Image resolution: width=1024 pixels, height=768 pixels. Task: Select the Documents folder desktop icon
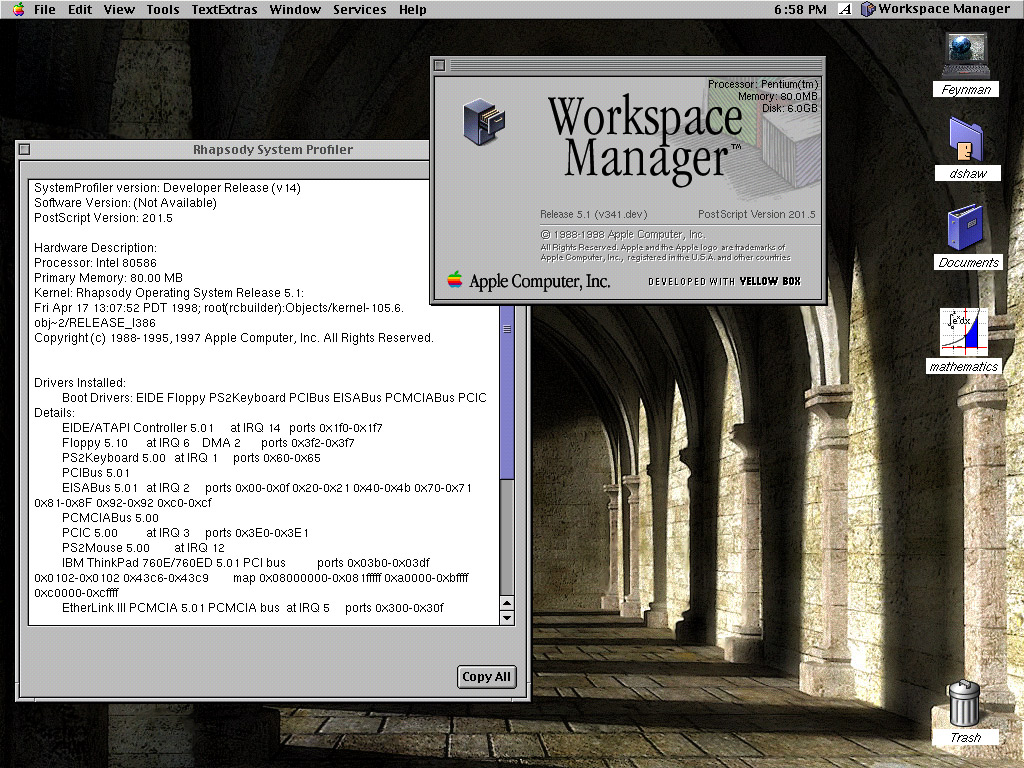pos(968,236)
